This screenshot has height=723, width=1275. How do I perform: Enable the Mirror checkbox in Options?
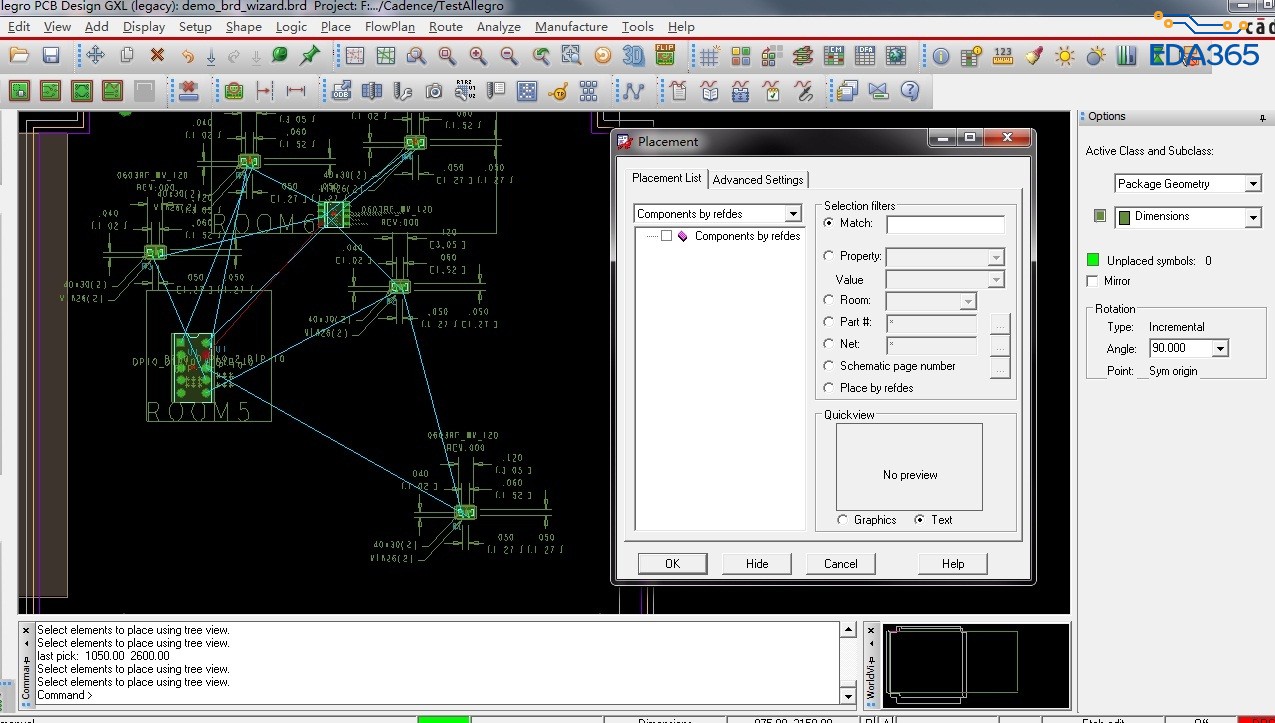(x=1092, y=281)
